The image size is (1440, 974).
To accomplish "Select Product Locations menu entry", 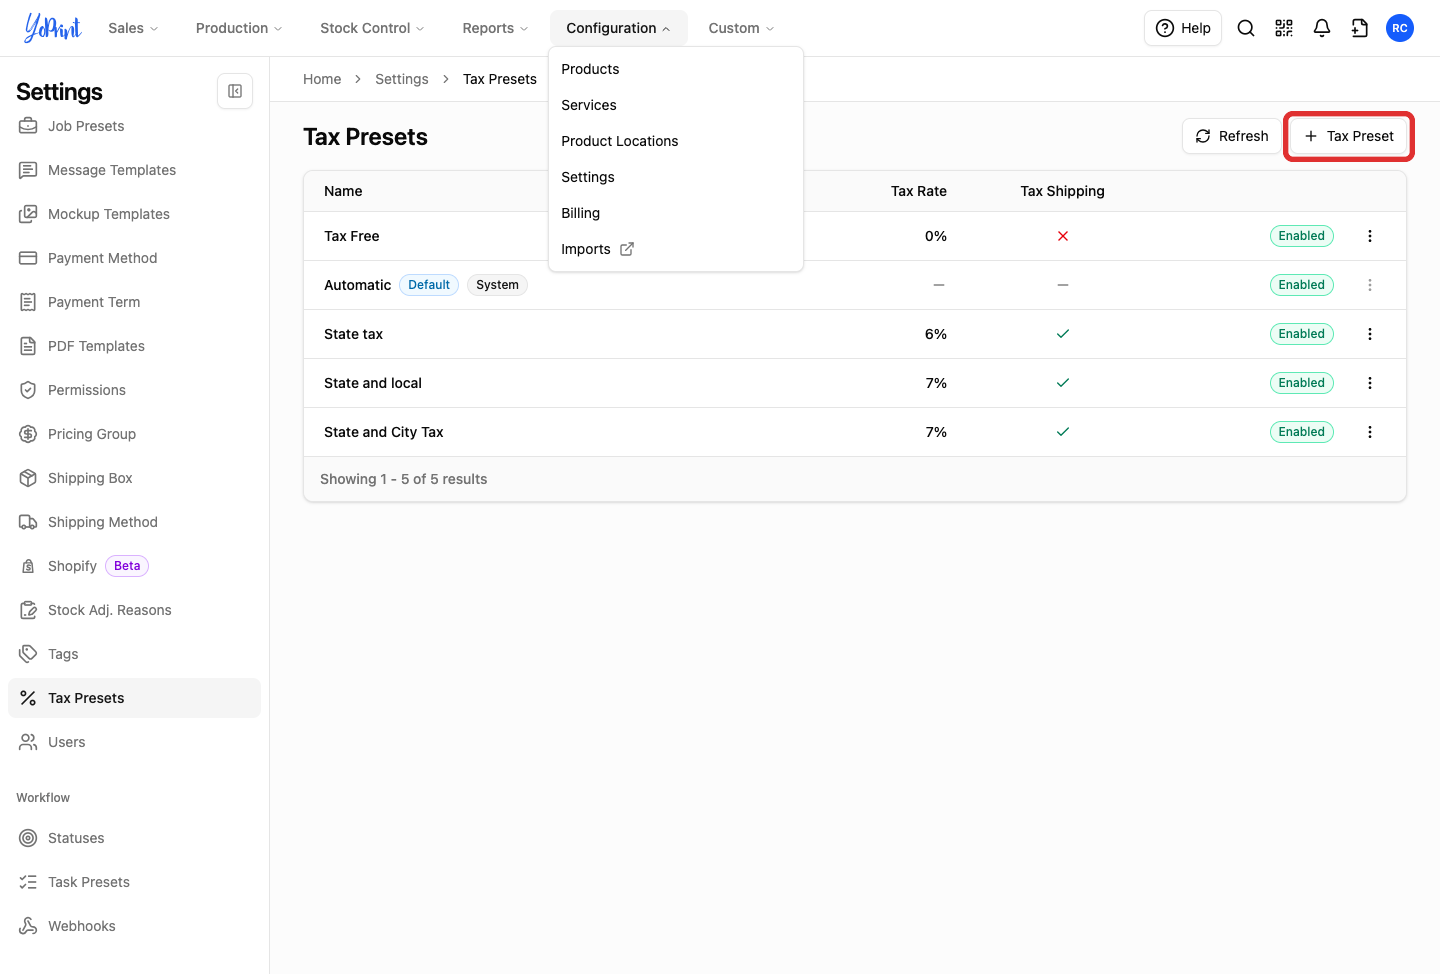I will 676,141.
